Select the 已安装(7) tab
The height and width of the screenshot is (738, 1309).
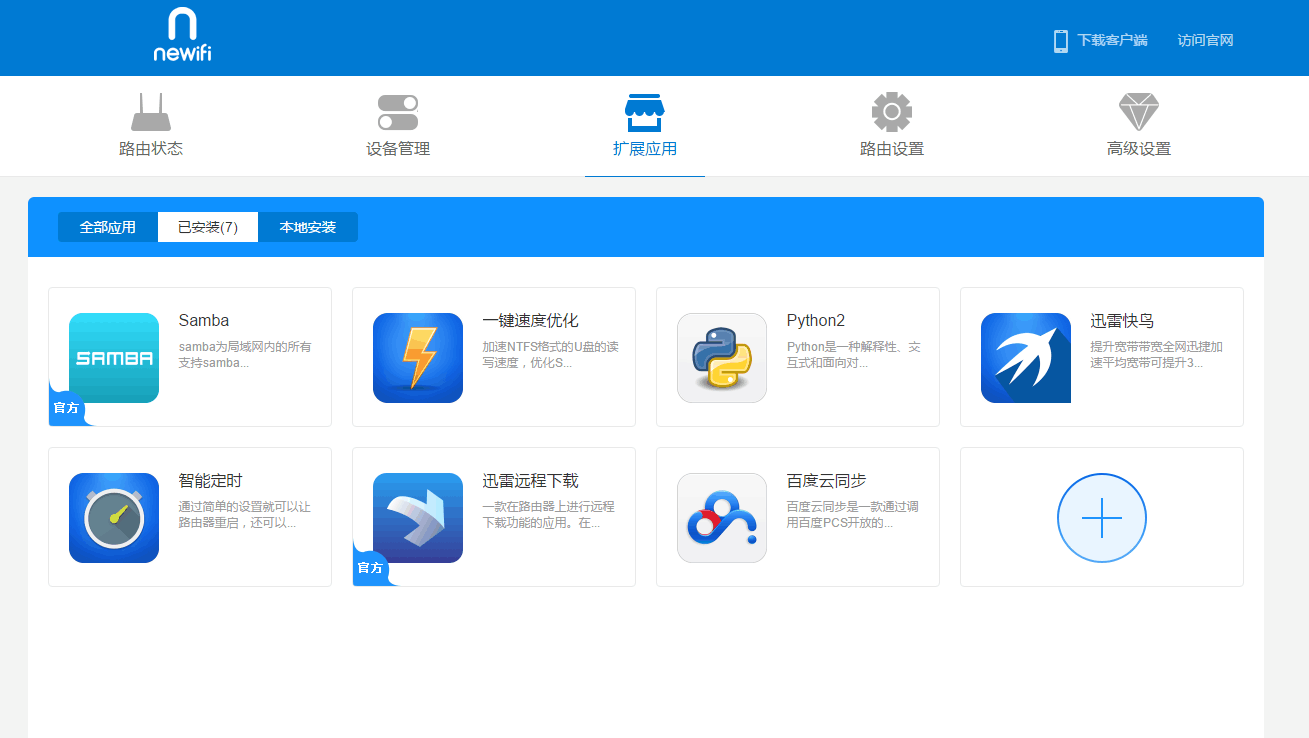[208, 227]
